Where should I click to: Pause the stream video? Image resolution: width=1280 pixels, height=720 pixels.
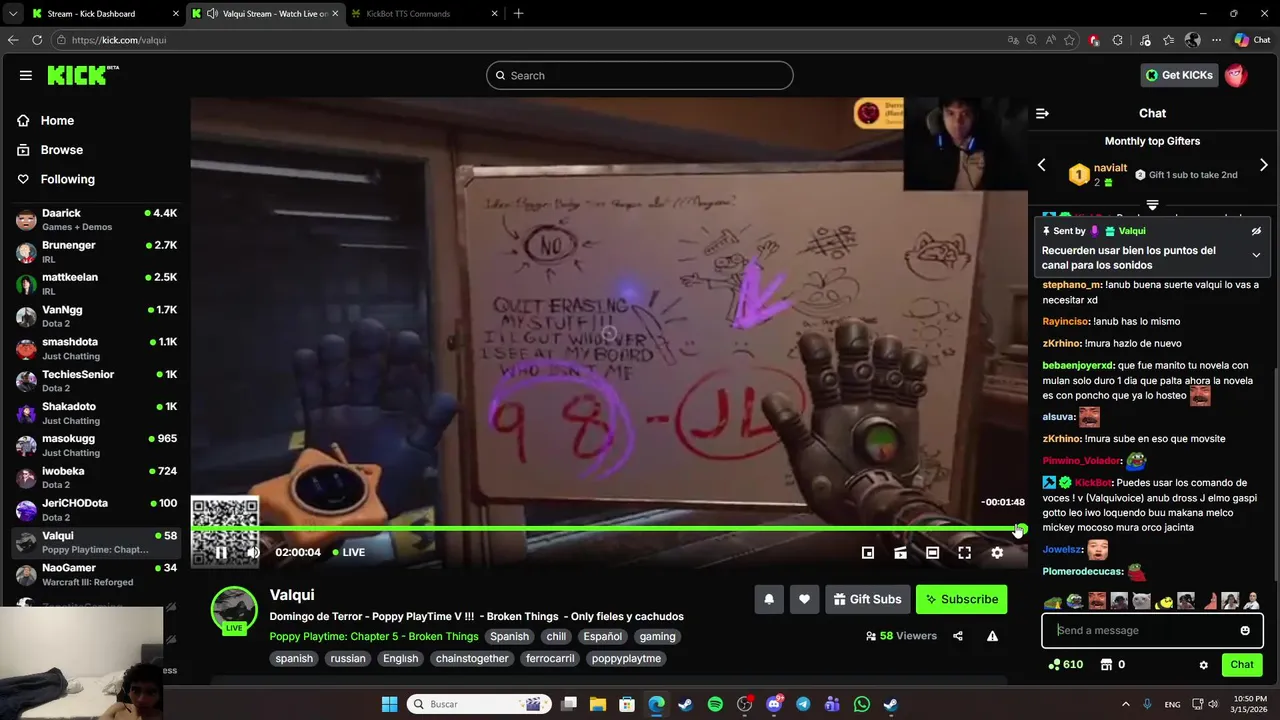[221, 552]
